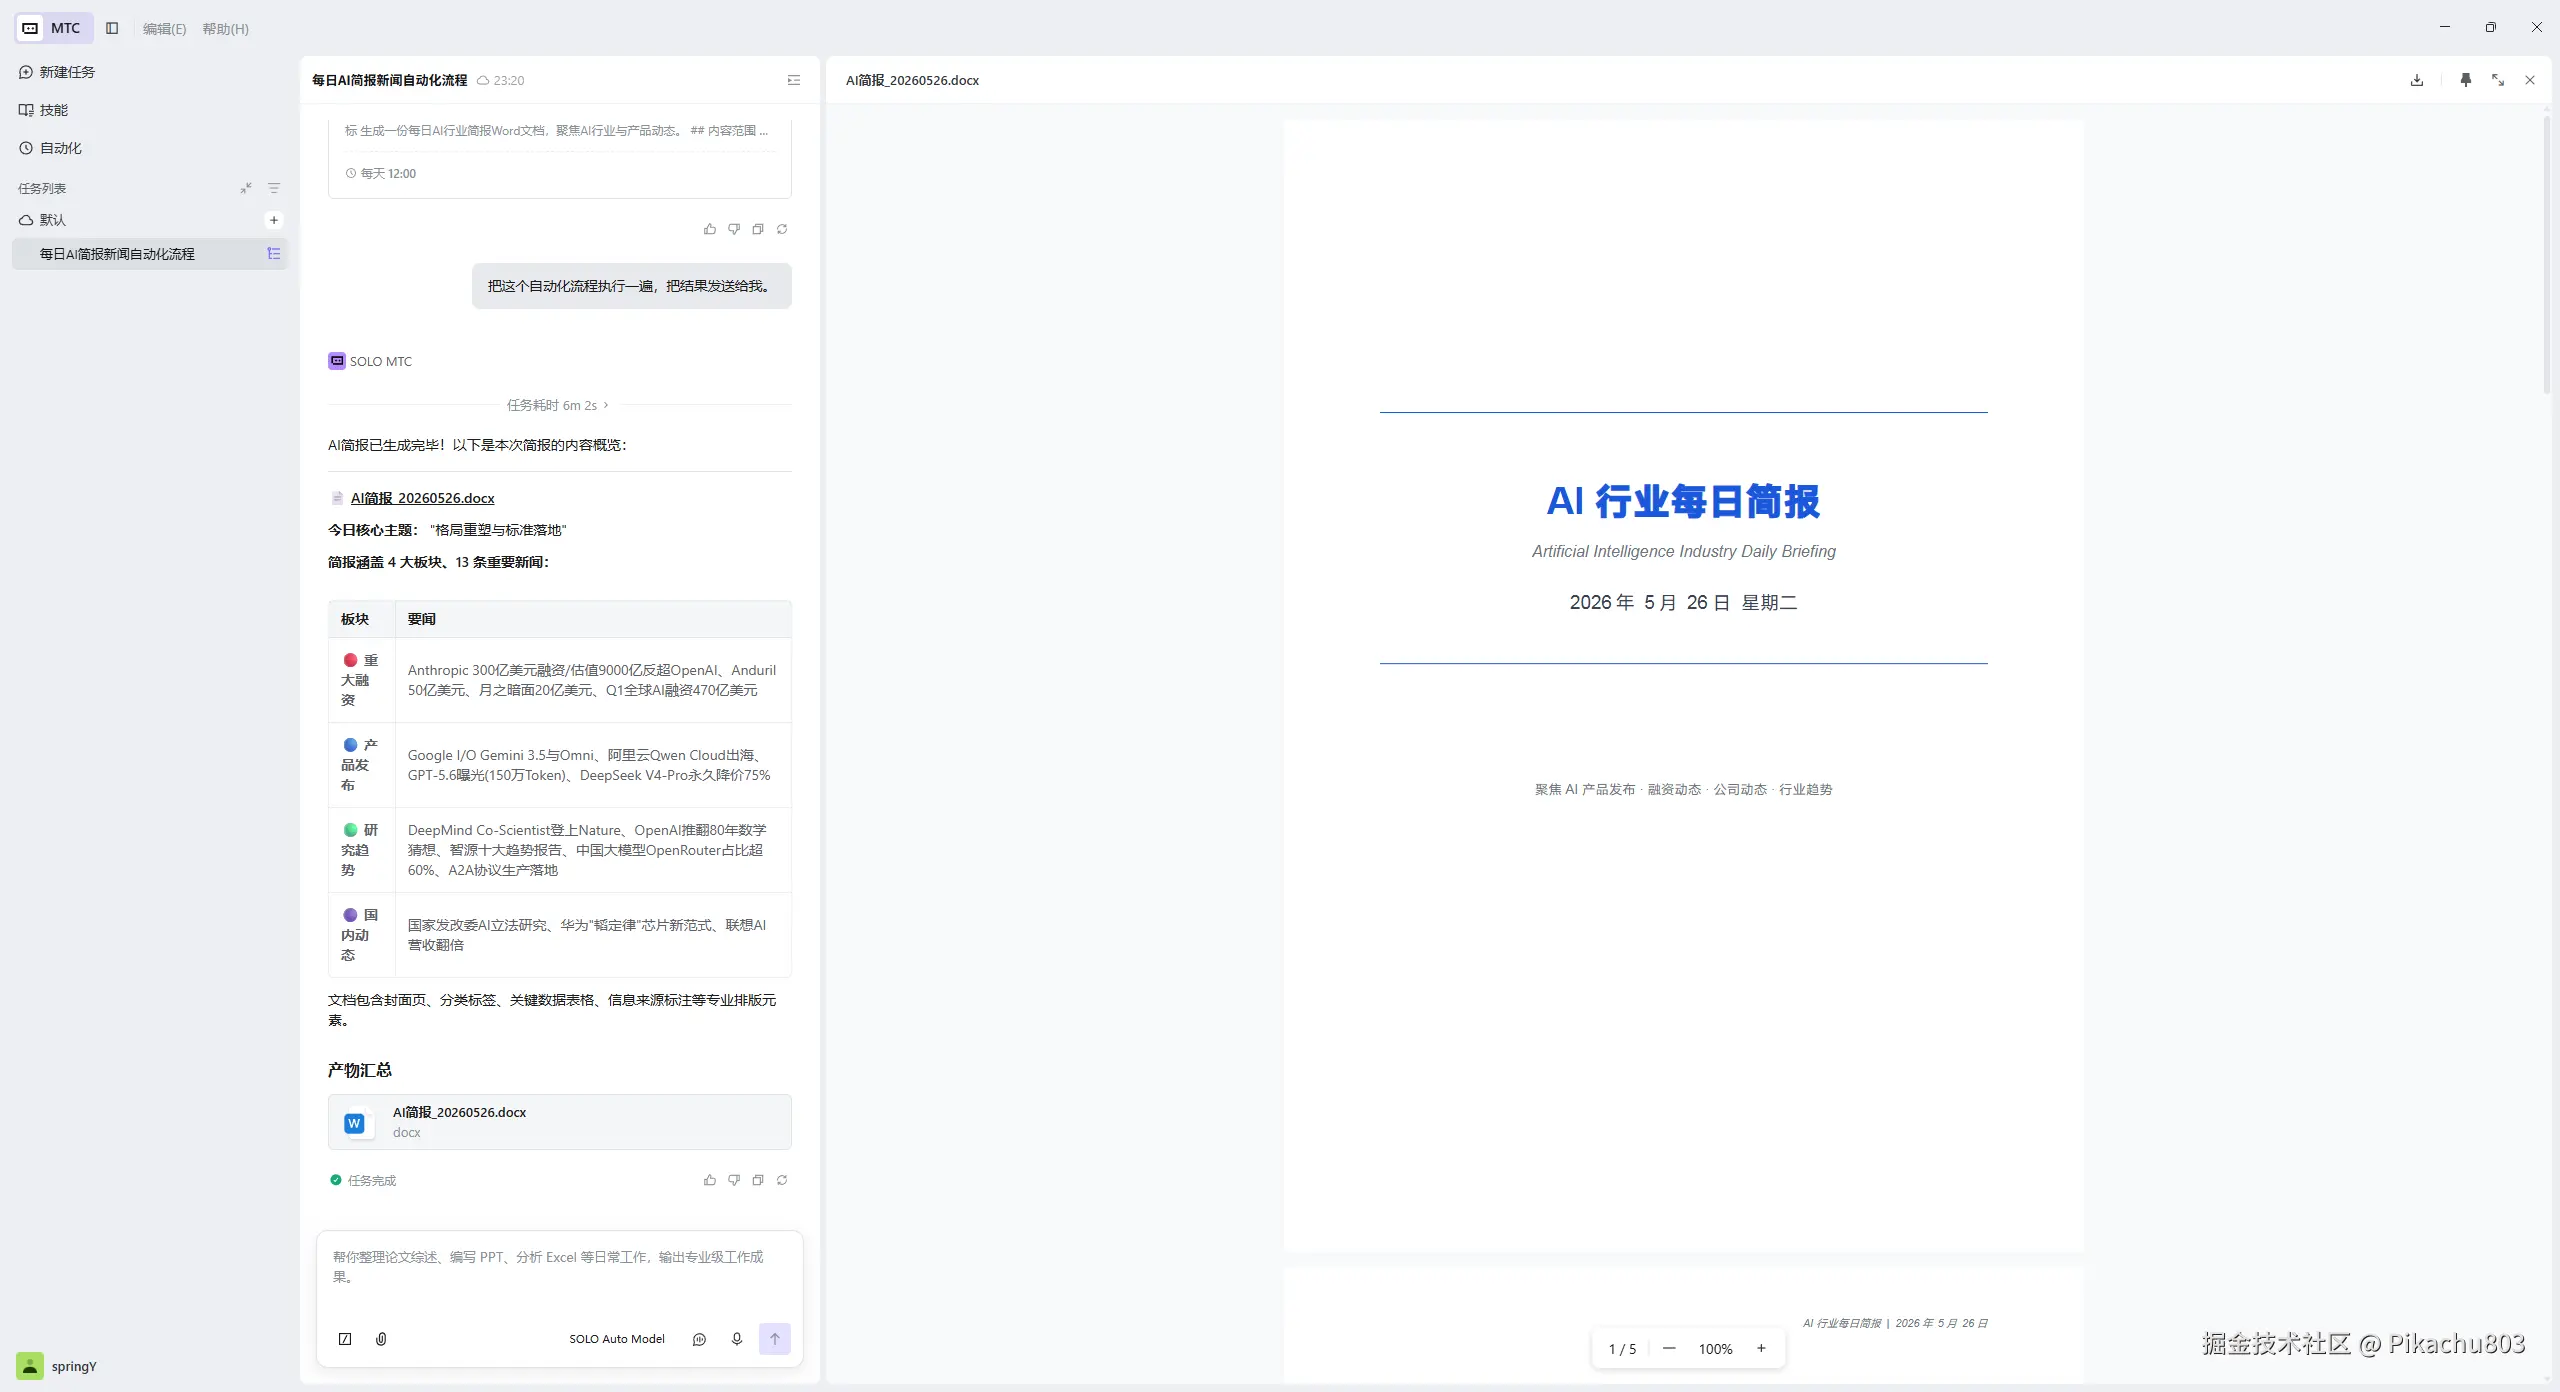Click the 100% zoom level value
Screen dimensions: 2560x1392
tap(1715, 1349)
